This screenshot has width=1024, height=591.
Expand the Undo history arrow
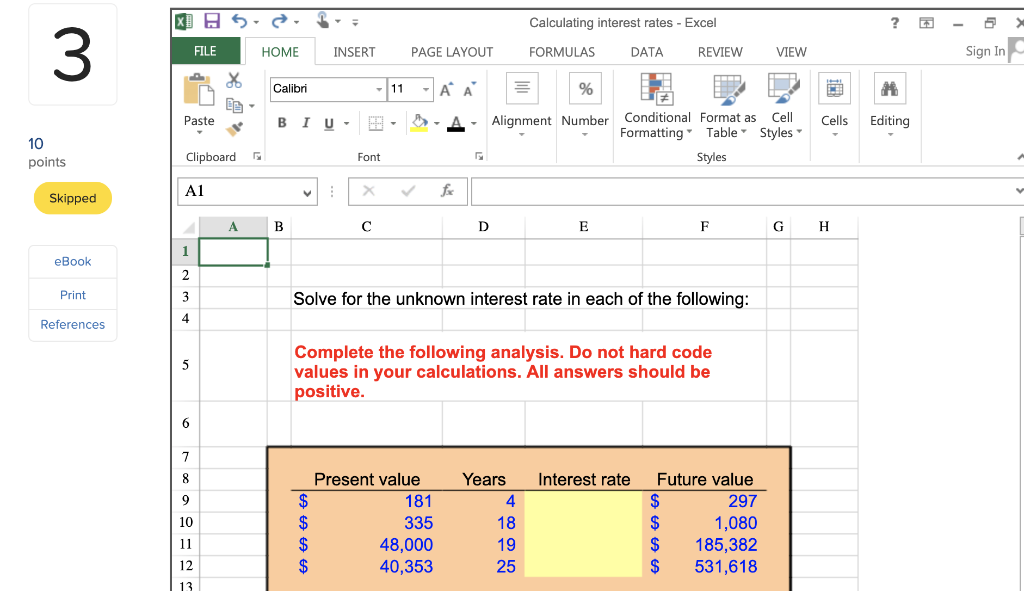(256, 22)
